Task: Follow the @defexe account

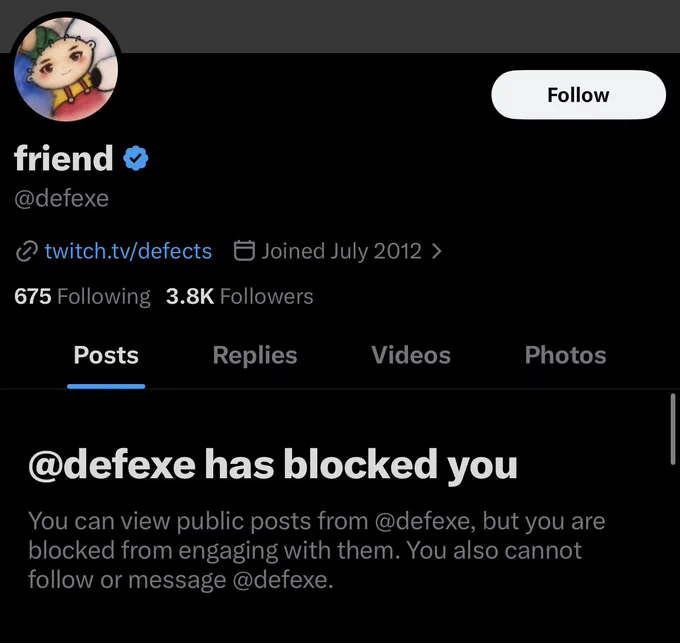Action: (579, 95)
